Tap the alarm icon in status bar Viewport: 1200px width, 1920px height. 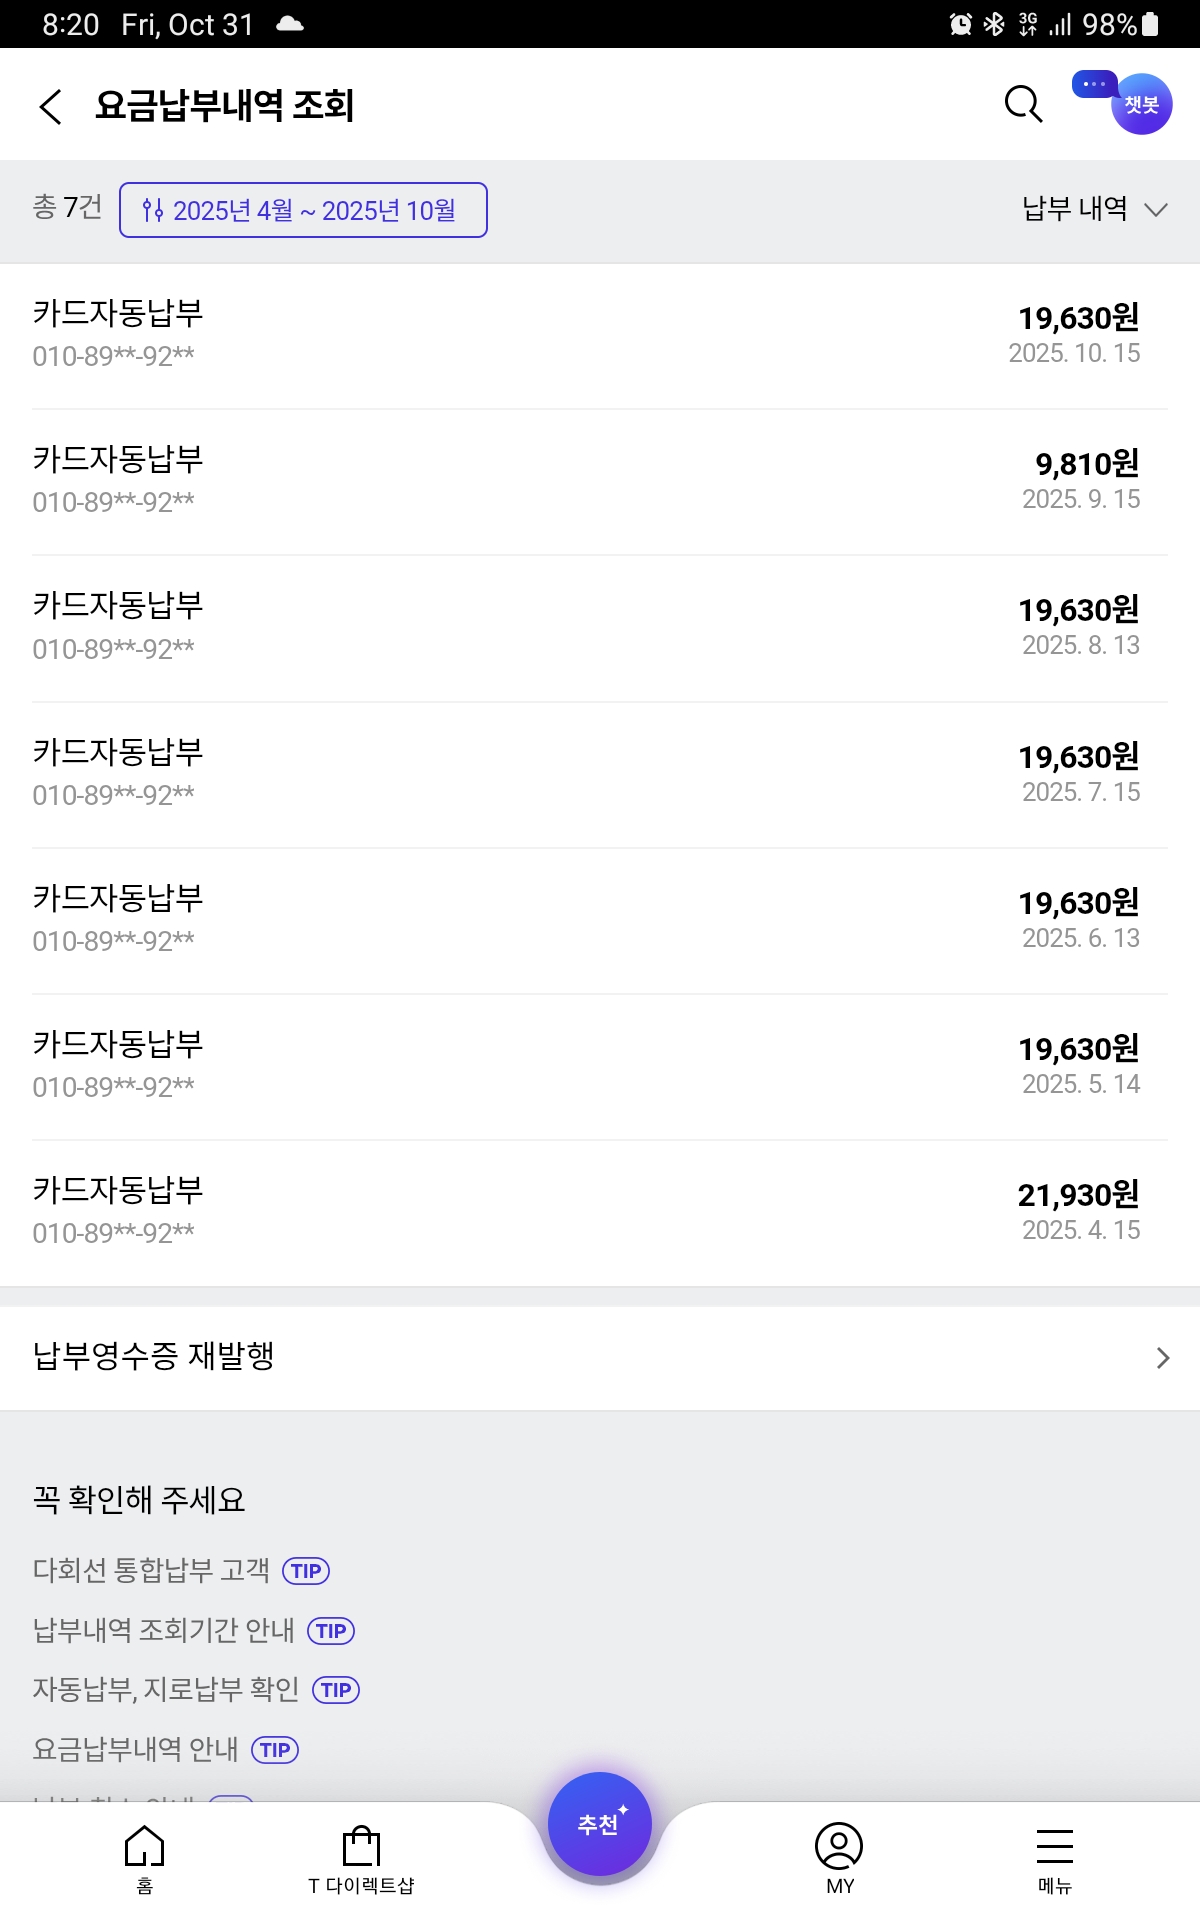pyautogui.click(x=960, y=24)
